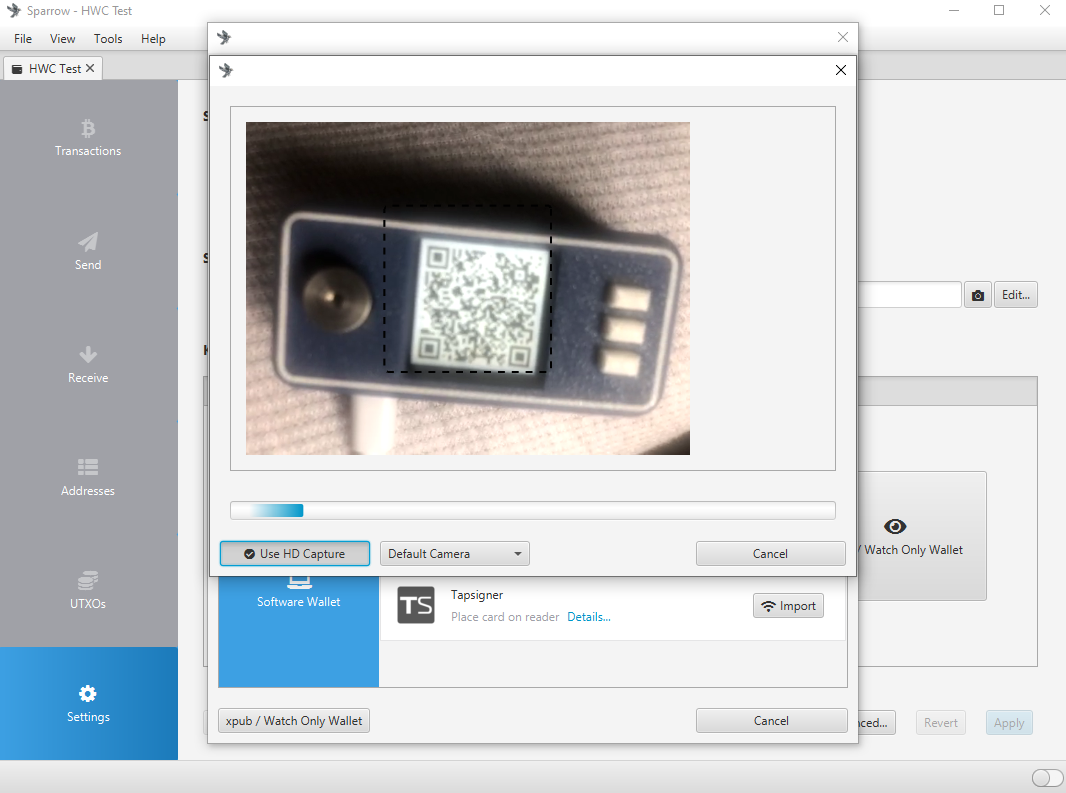The width and height of the screenshot is (1066, 793).
Task: Close the HWC Test wallet tab
Action: tap(90, 68)
